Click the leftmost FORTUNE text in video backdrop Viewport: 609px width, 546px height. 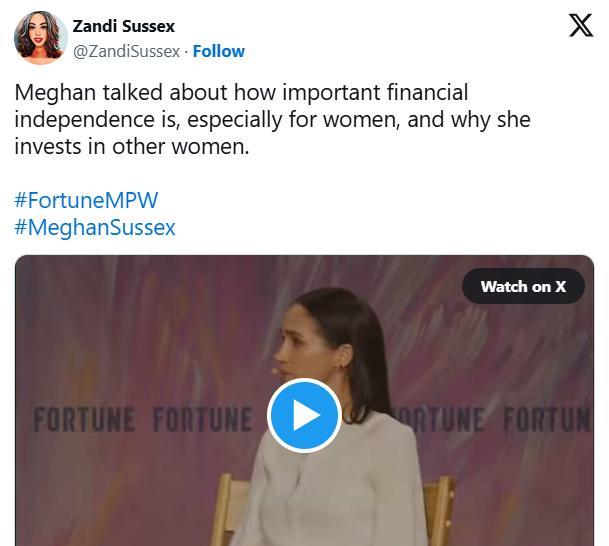84,419
